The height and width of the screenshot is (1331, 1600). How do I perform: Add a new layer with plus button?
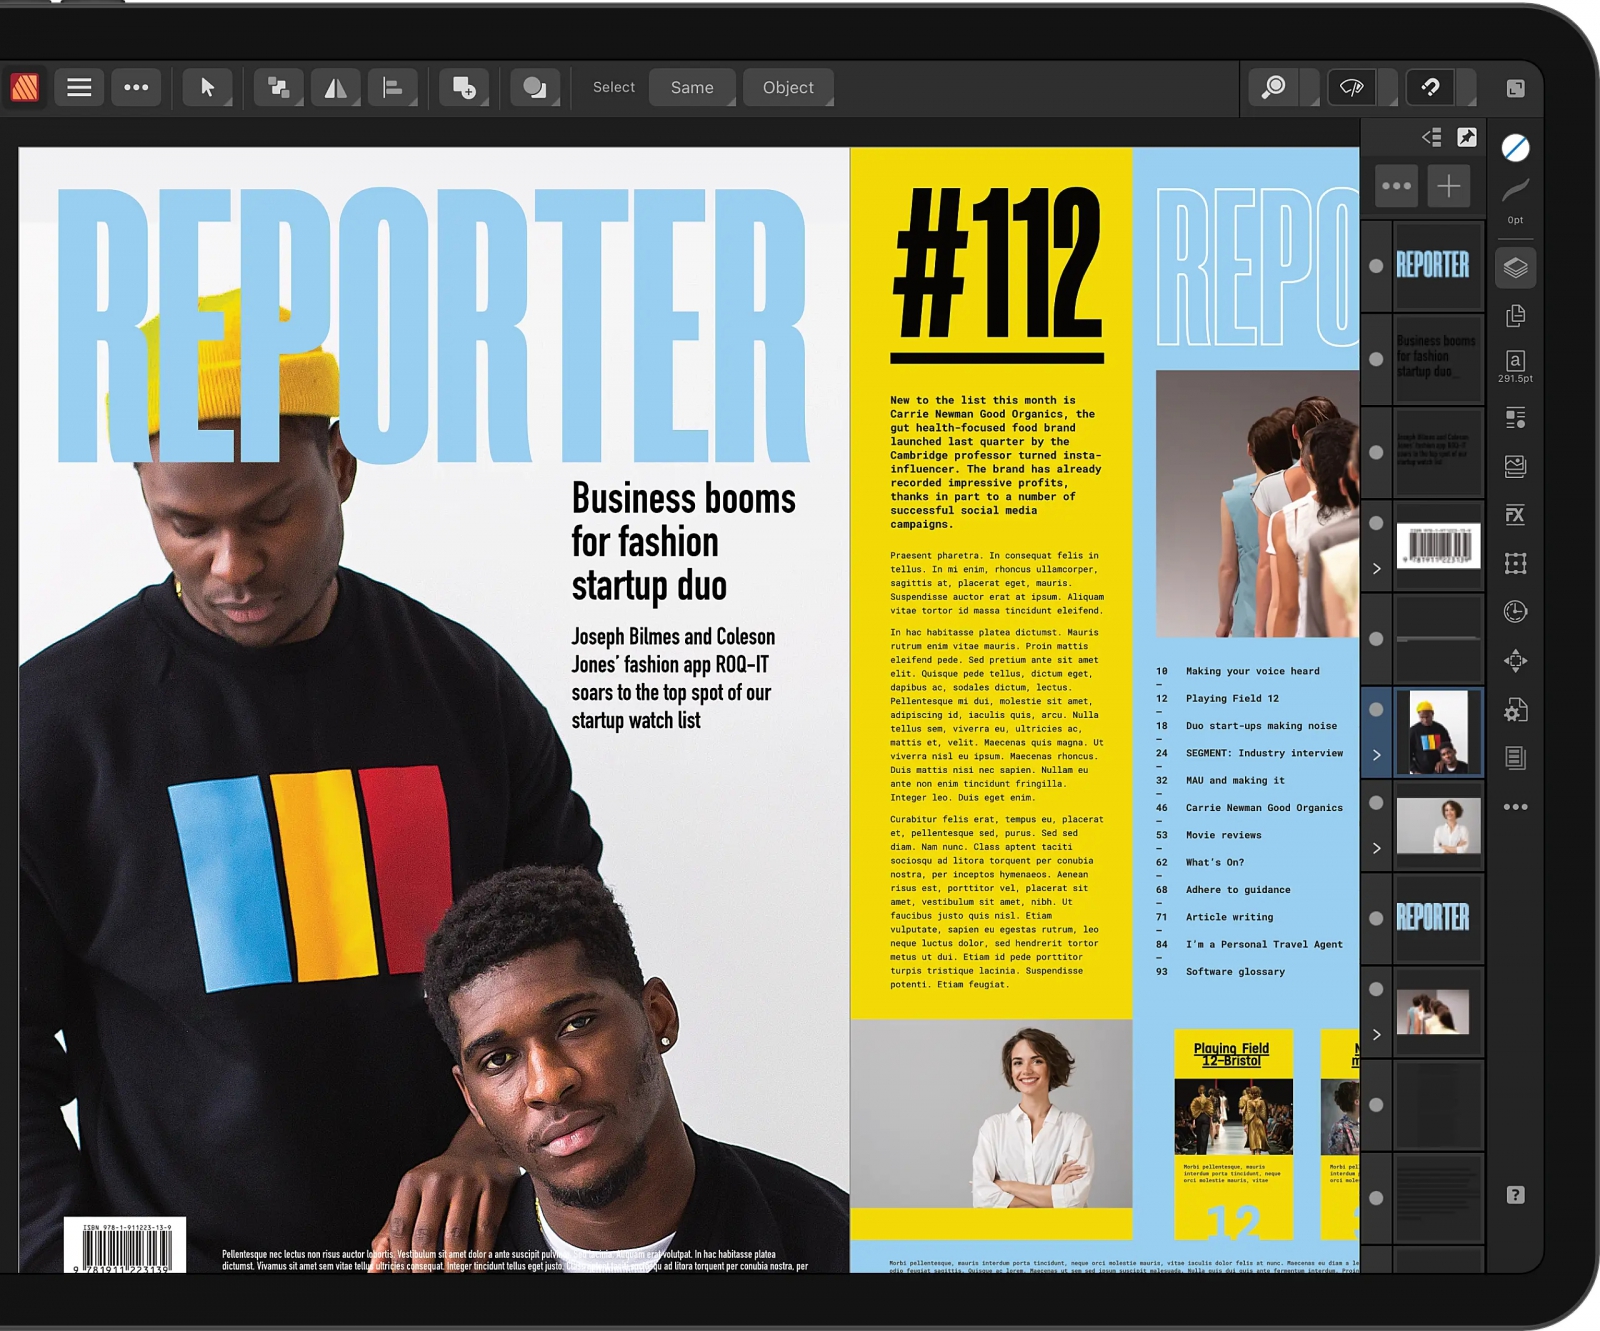[1448, 186]
